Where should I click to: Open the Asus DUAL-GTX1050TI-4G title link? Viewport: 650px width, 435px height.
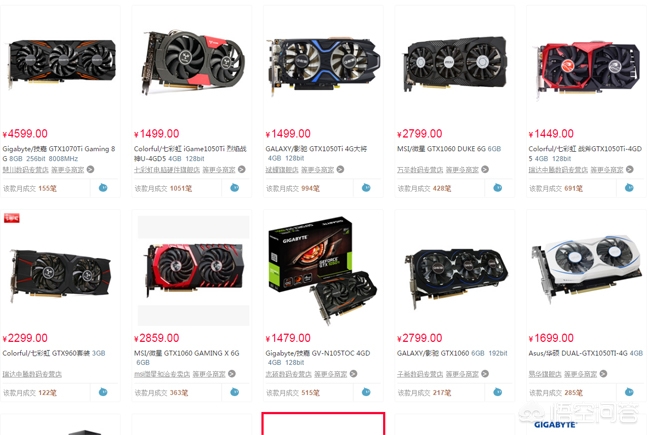tap(585, 353)
